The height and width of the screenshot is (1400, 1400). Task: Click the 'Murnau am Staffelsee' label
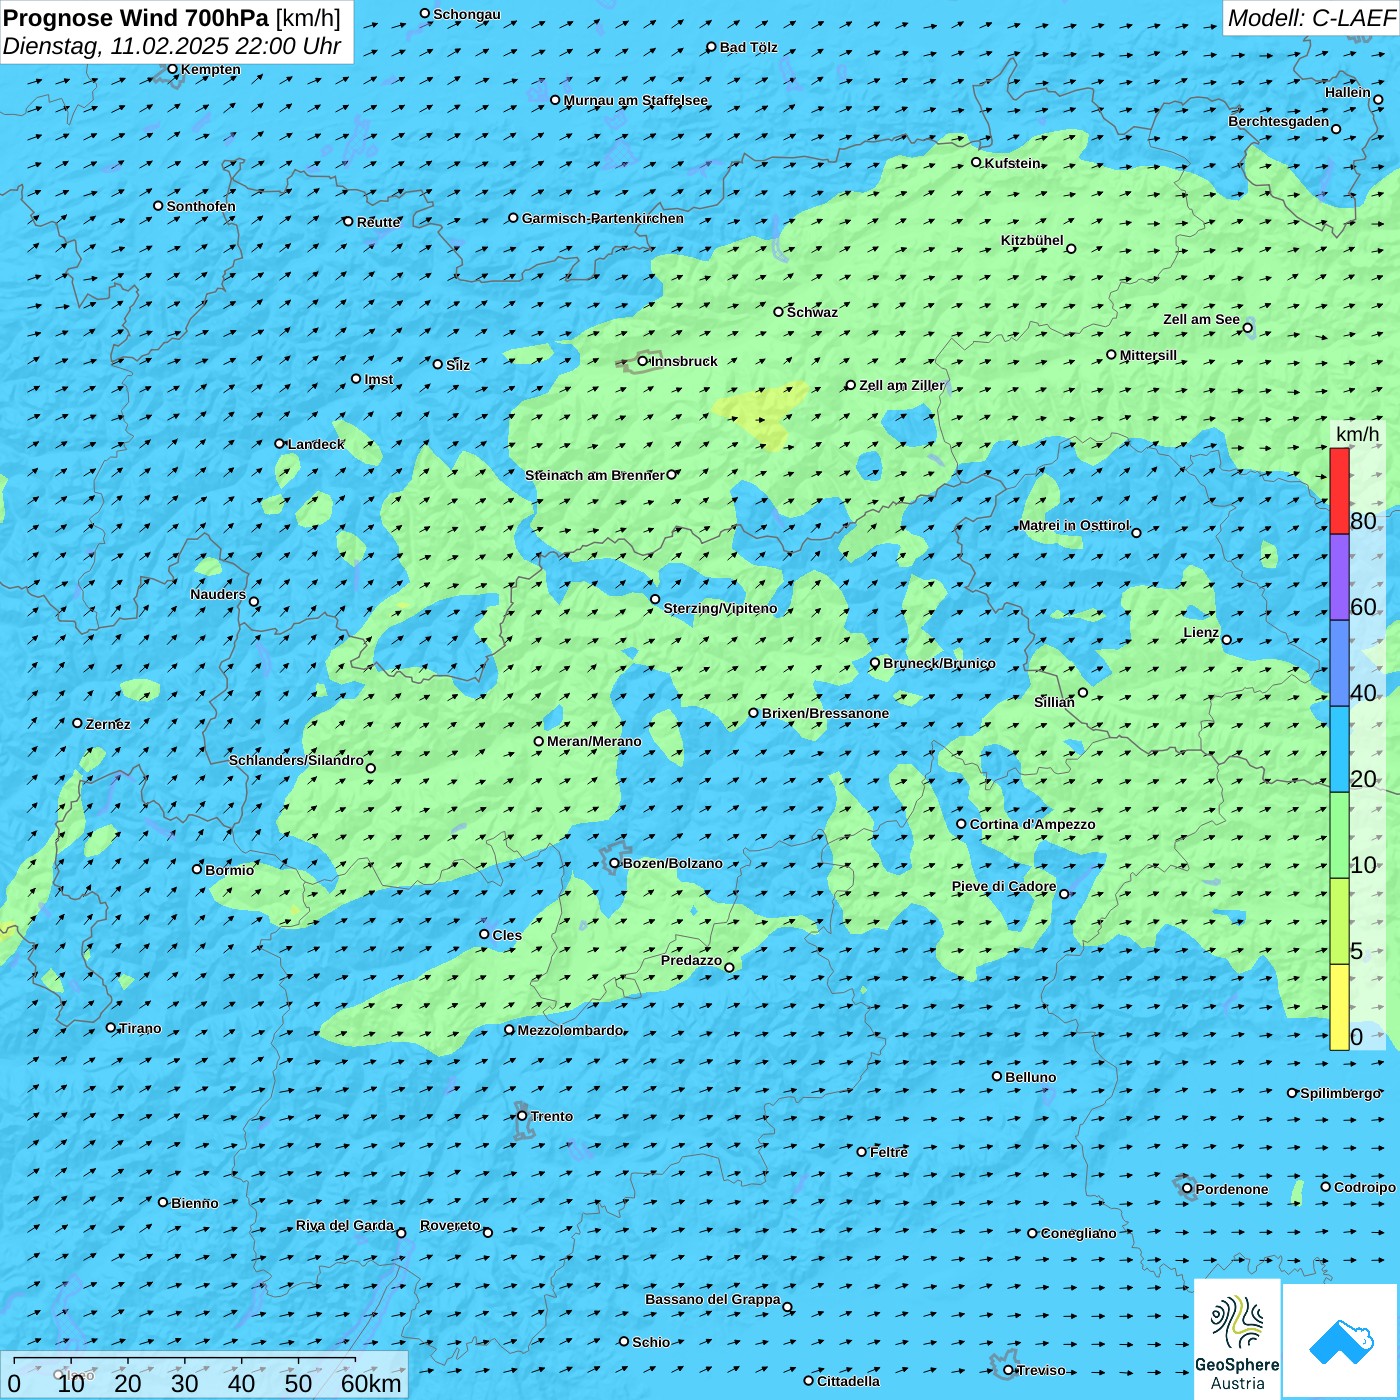(635, 100)
